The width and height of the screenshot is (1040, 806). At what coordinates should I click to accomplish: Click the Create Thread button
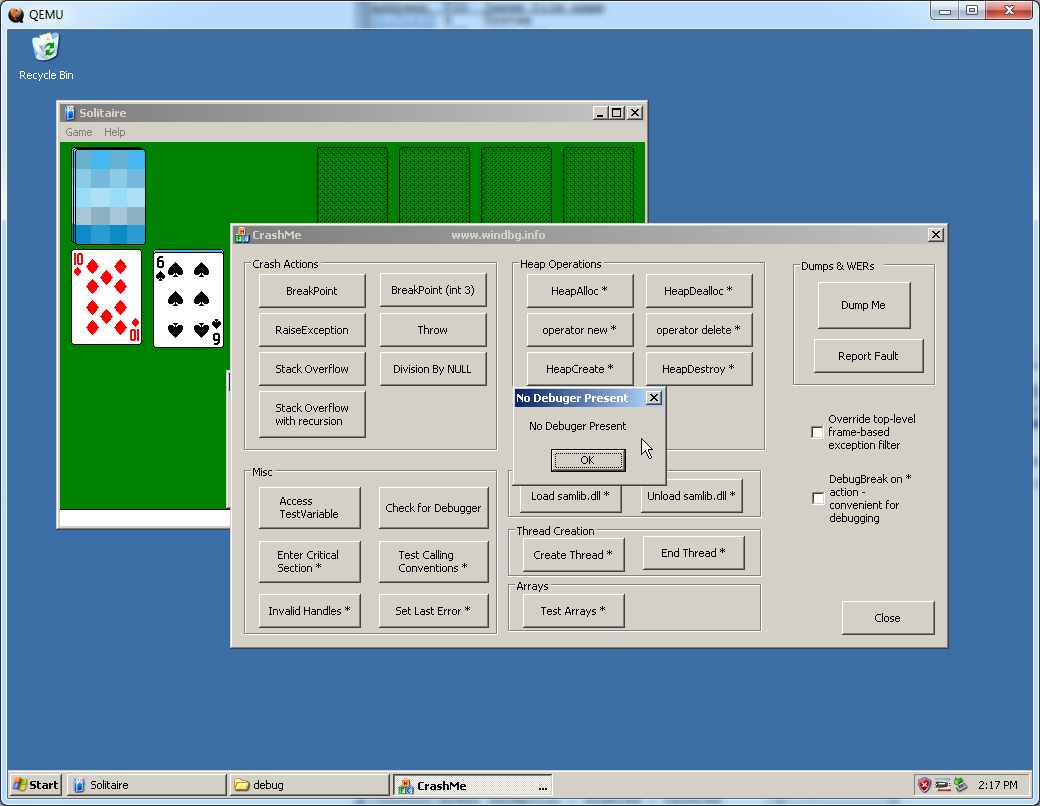point(573,555)
